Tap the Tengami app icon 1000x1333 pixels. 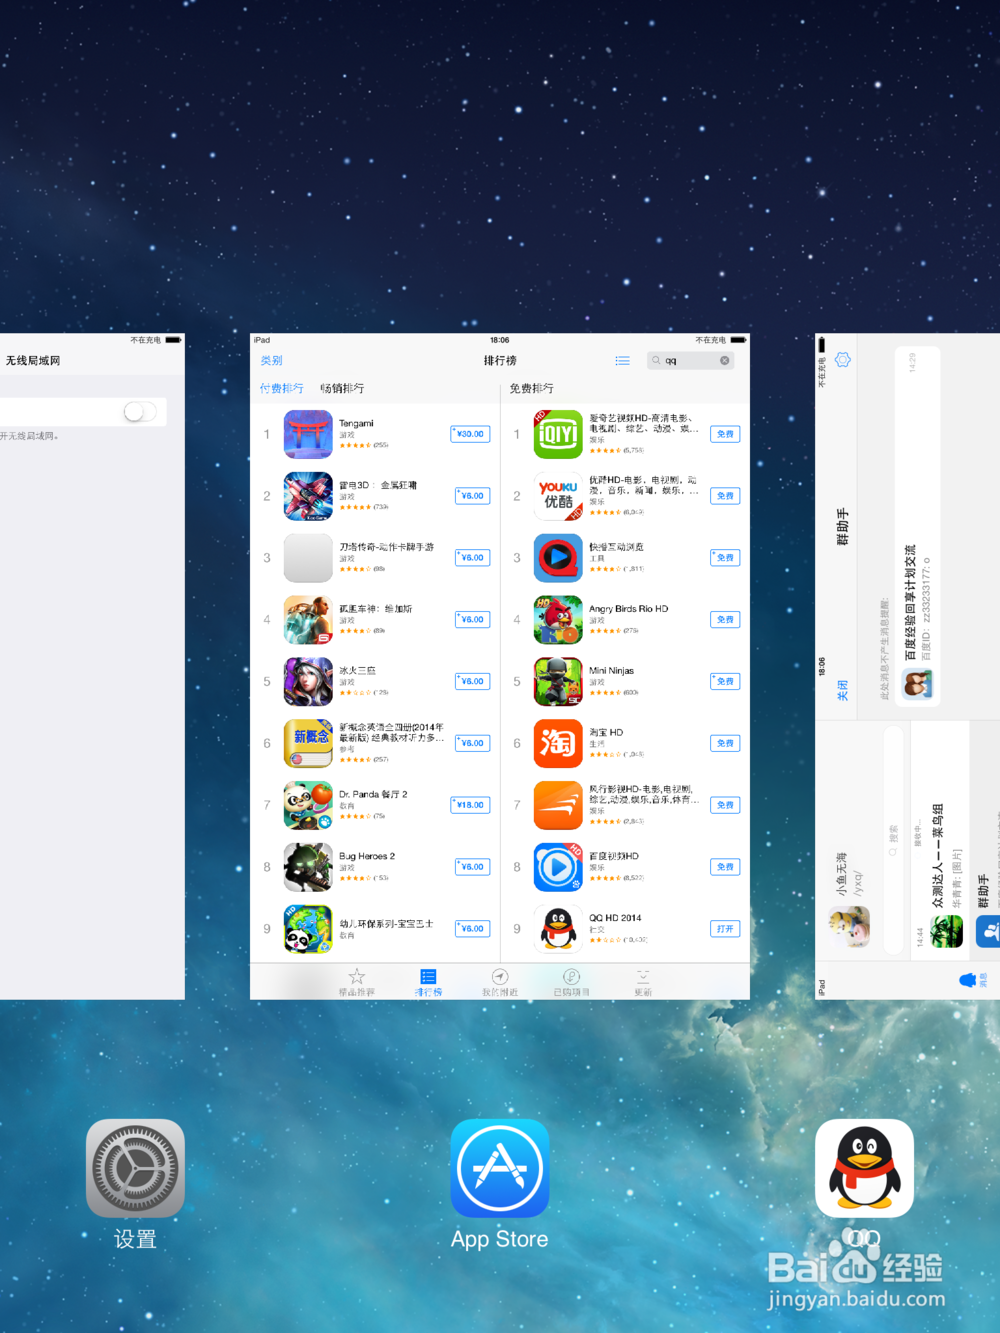308,434
